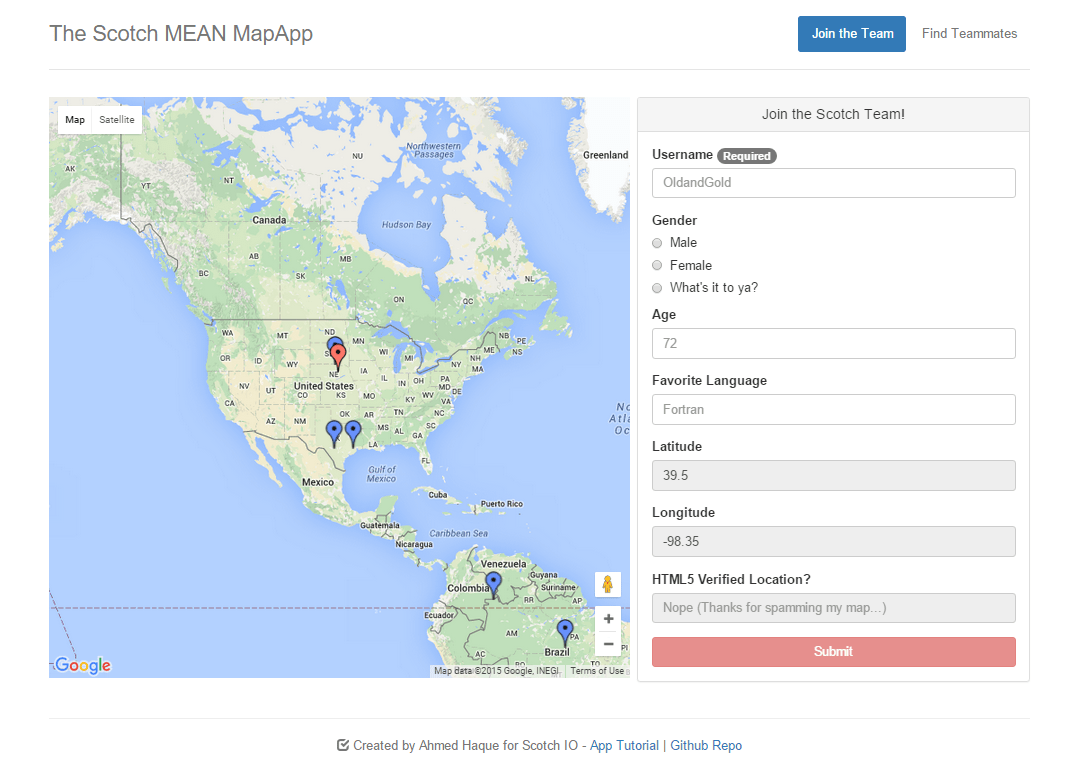This screenshot has width=1073, height=770.
Task: Select the Male gender option
Action: [657, 242]
